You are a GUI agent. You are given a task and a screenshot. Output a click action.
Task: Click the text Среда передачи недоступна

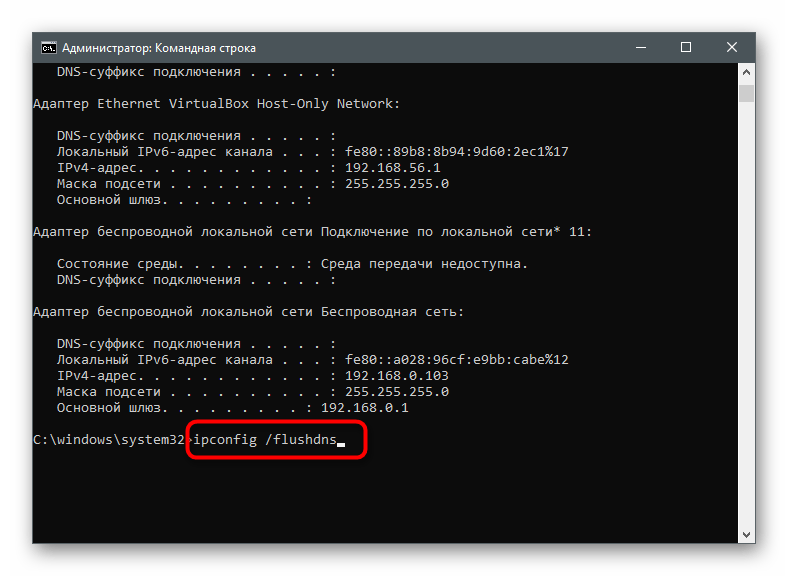424,264
